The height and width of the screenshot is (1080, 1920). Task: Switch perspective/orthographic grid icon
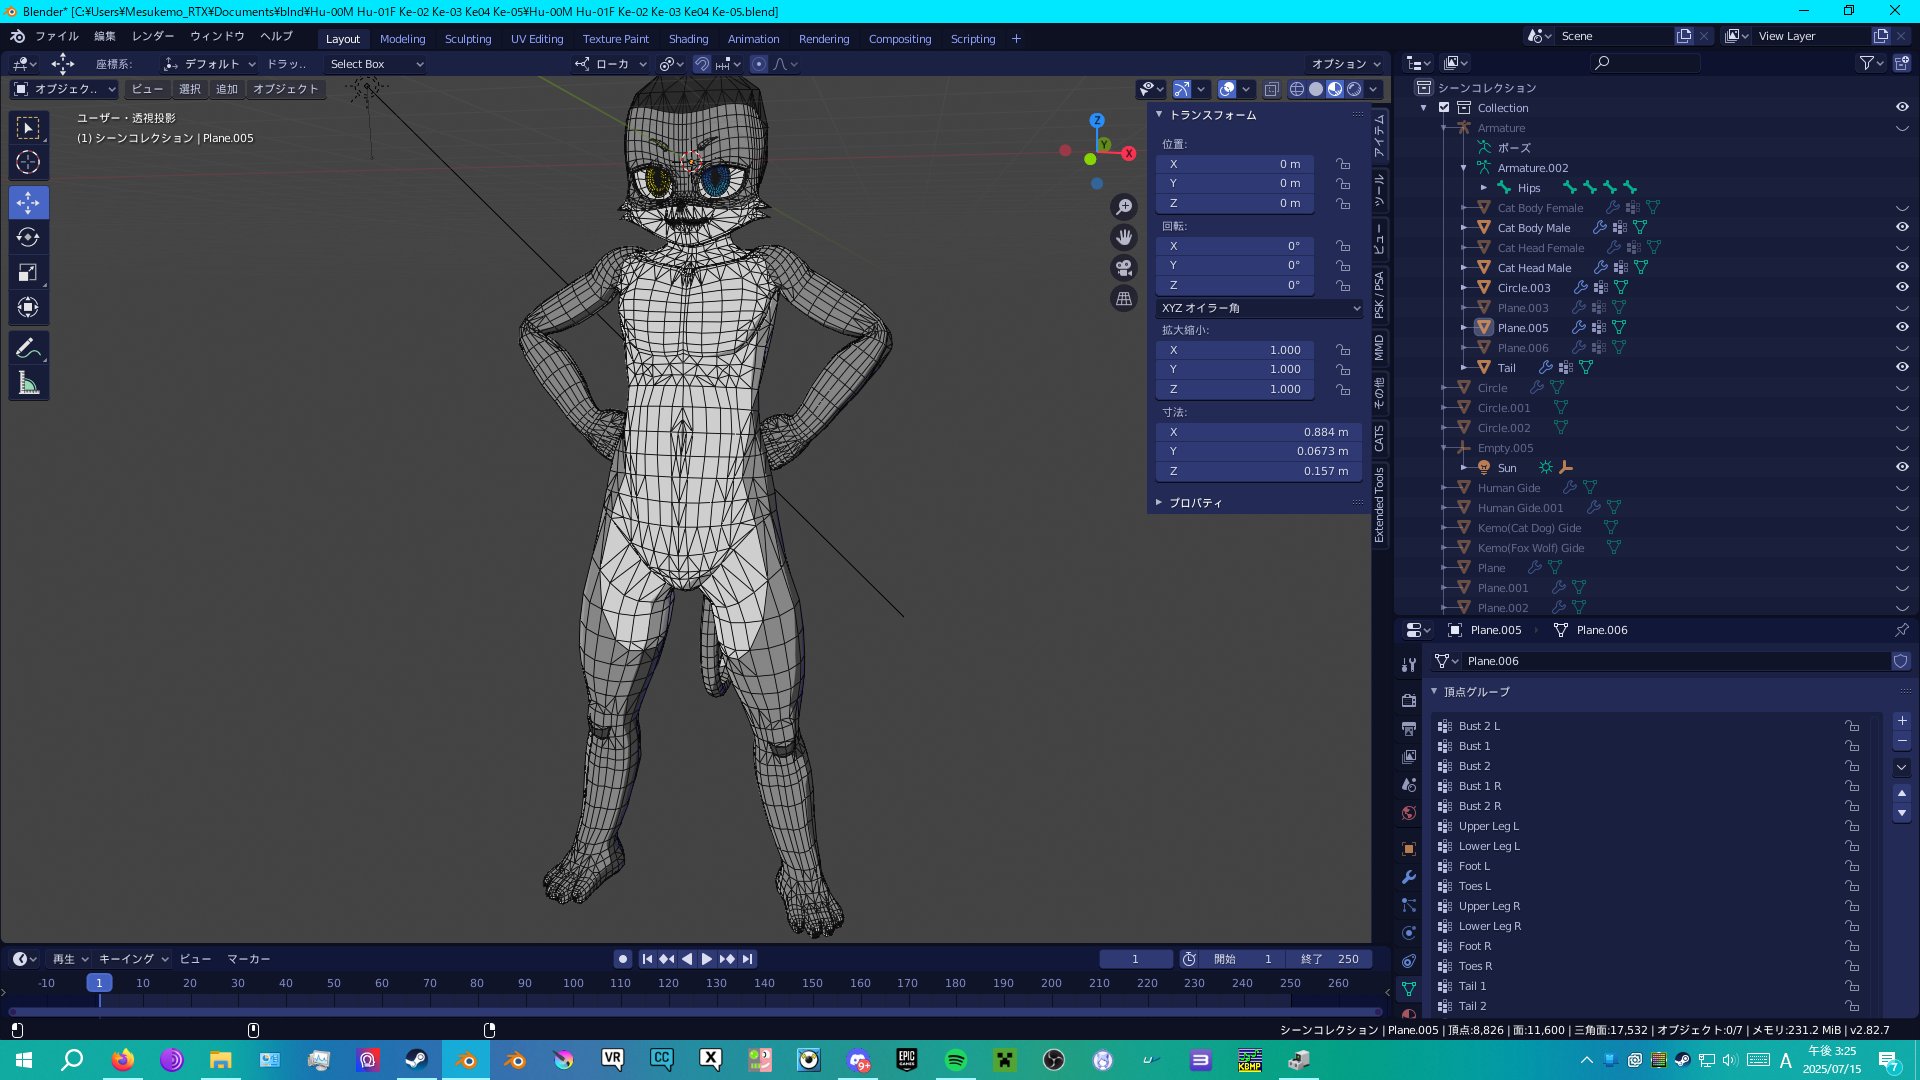tap(1124, 298)
